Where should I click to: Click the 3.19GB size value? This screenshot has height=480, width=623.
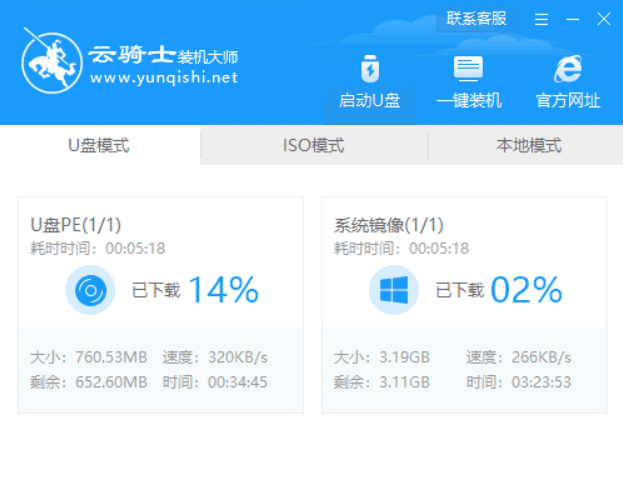(404, 357)
